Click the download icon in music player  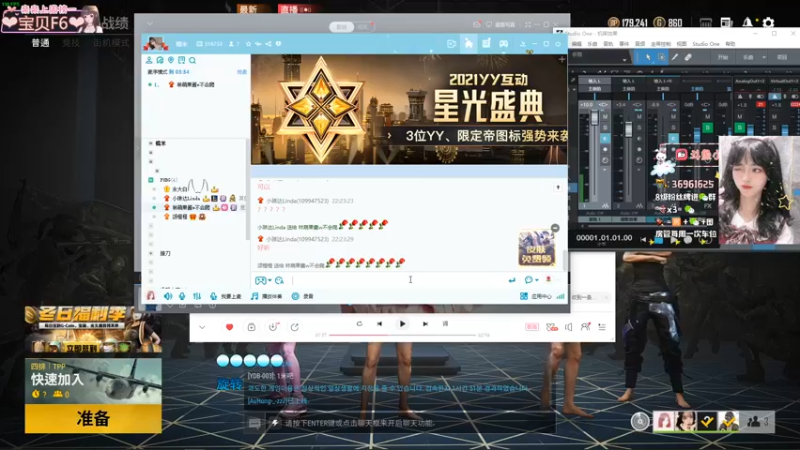[x=273, y=327]
